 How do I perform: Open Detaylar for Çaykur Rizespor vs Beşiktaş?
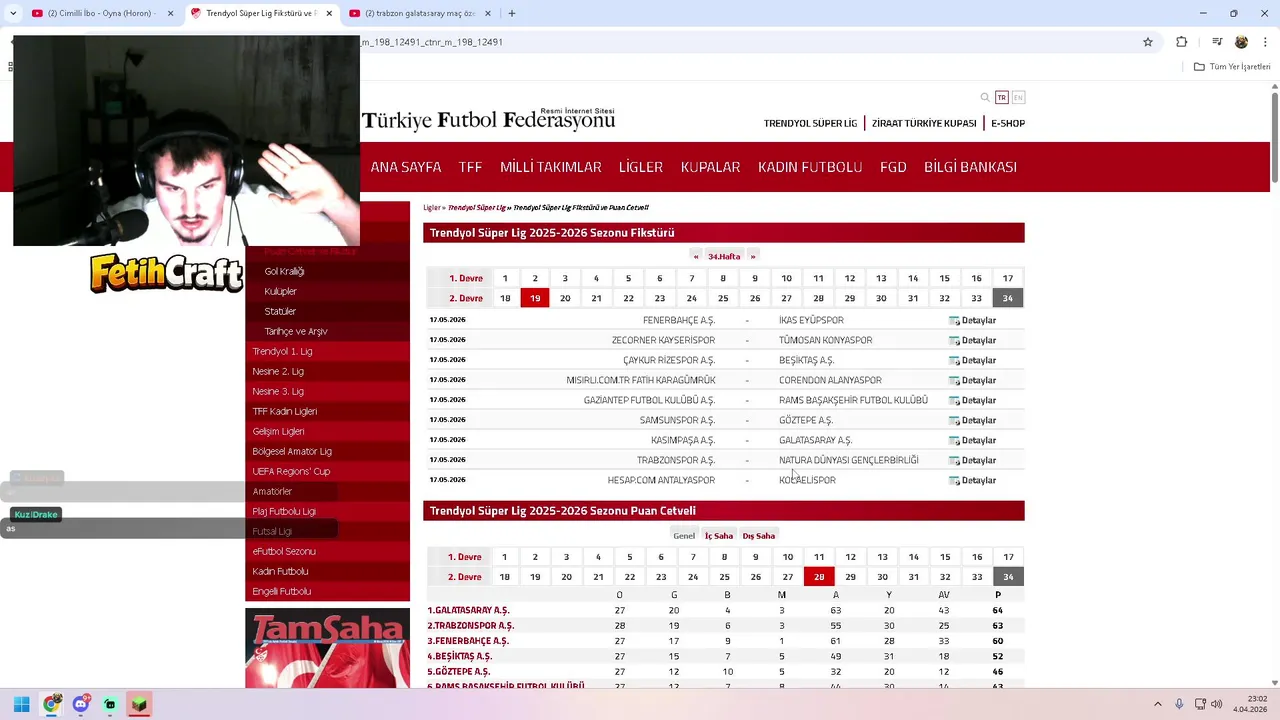click(972, 360)
